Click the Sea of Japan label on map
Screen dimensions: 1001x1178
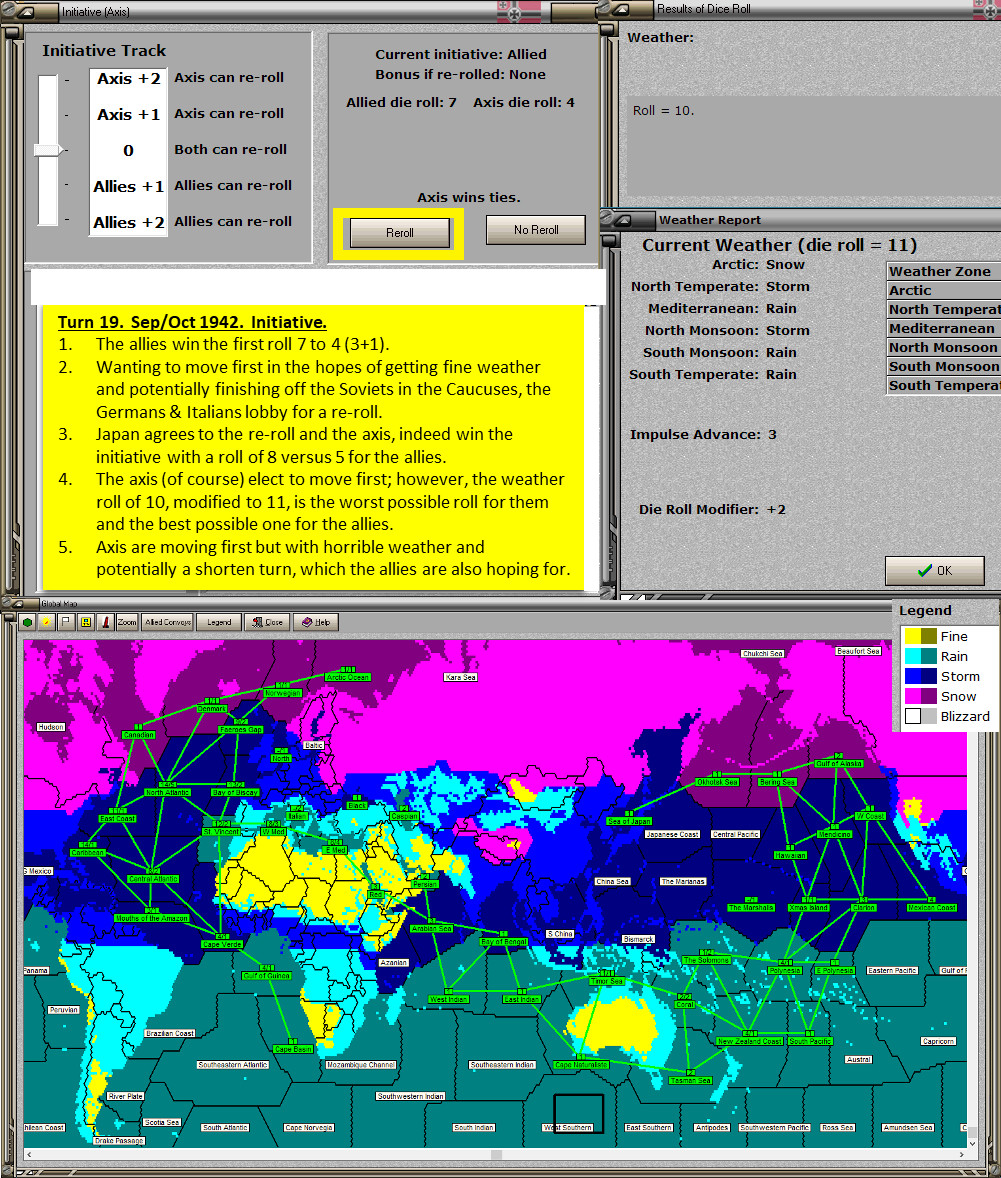click(629, 821)
